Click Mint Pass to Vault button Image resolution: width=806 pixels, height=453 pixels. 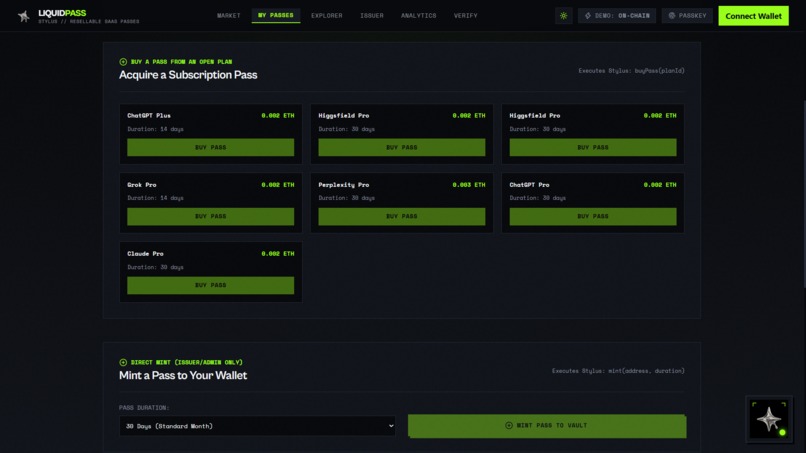pyautogui.click(x=547, y=426)
